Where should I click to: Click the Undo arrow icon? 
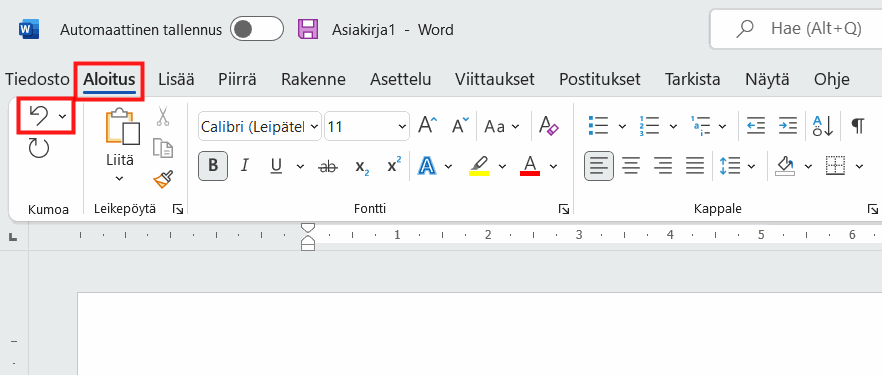[x=39, y=116]
